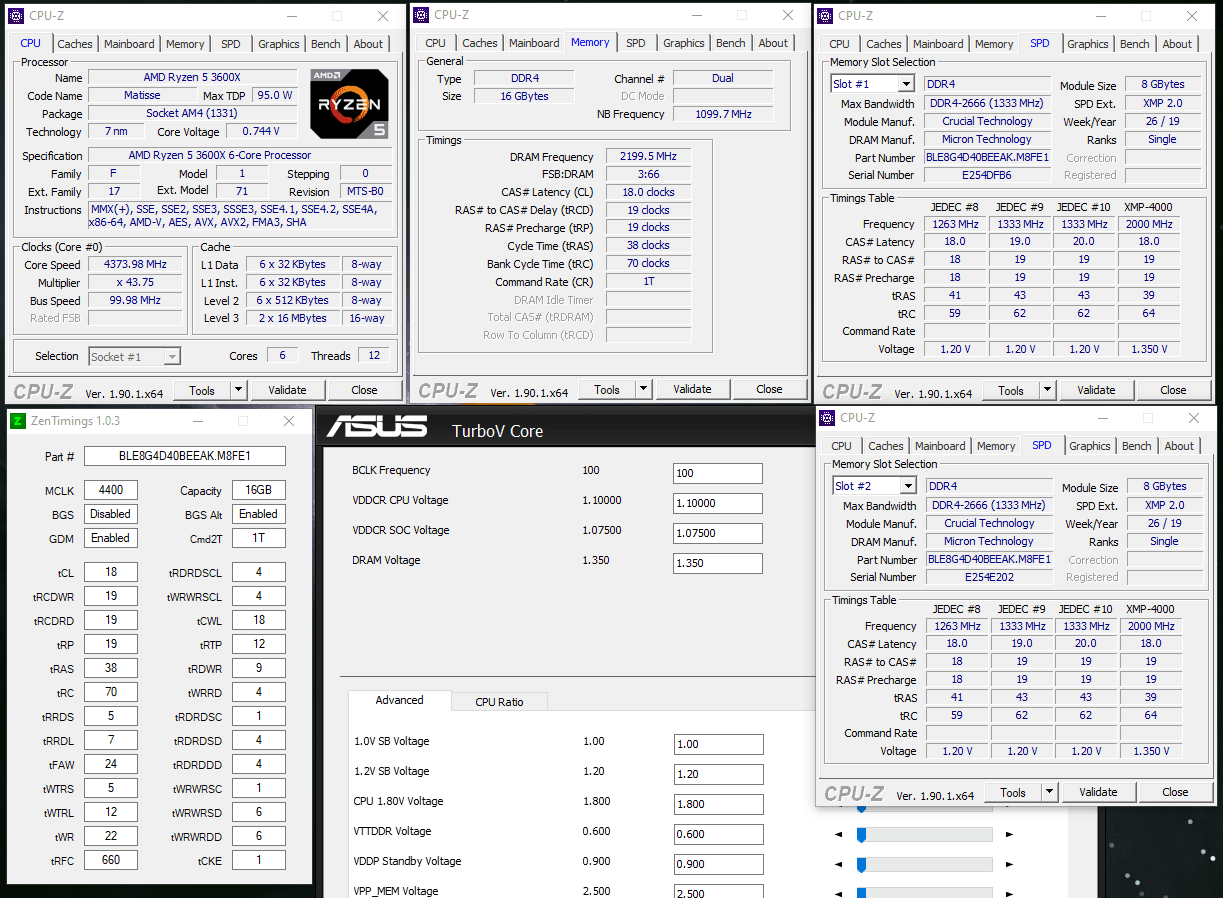1223x898 pixels.
Task: Click the CPU-Z title icon in Memory window
Action: point(422,15)
